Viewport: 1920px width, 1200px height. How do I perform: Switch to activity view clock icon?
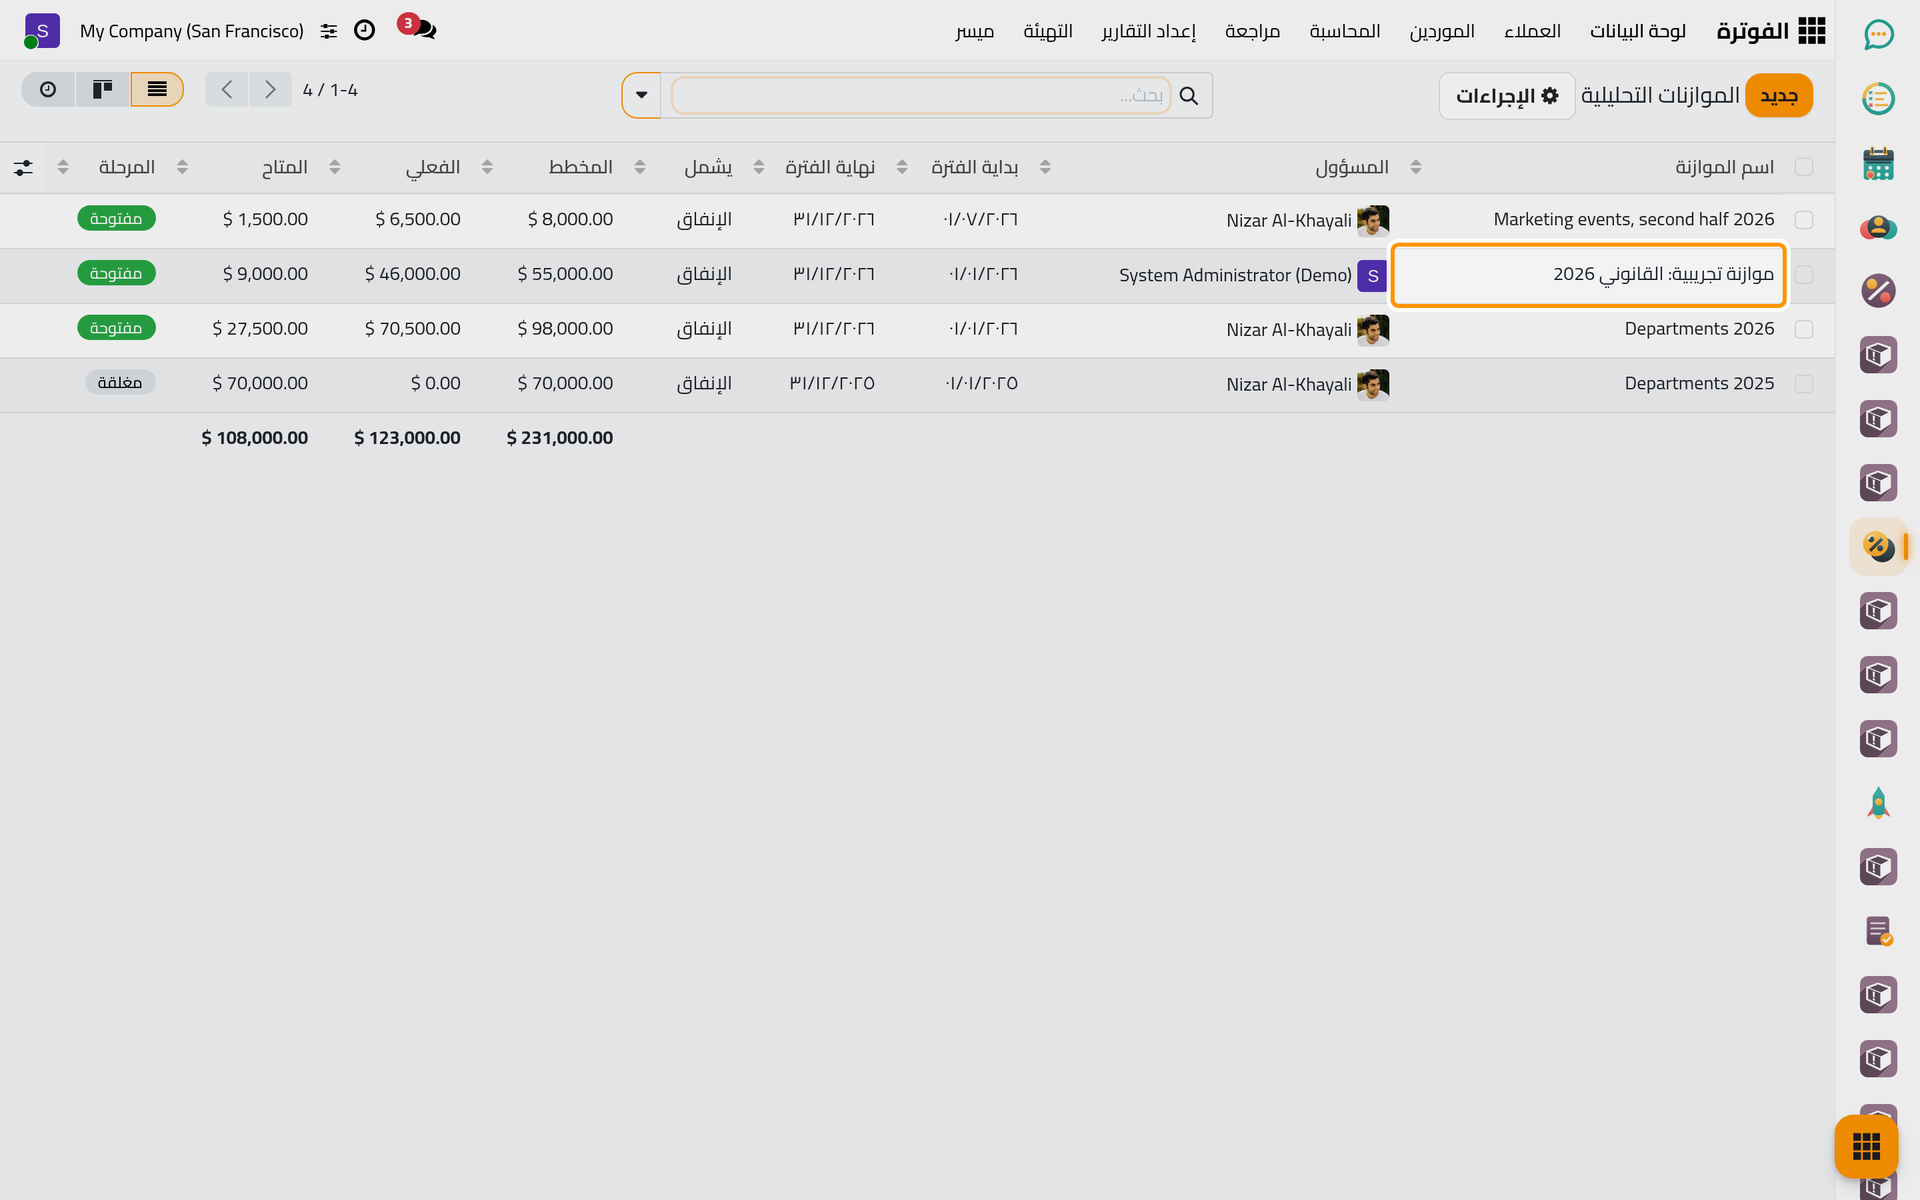(48, 89)
